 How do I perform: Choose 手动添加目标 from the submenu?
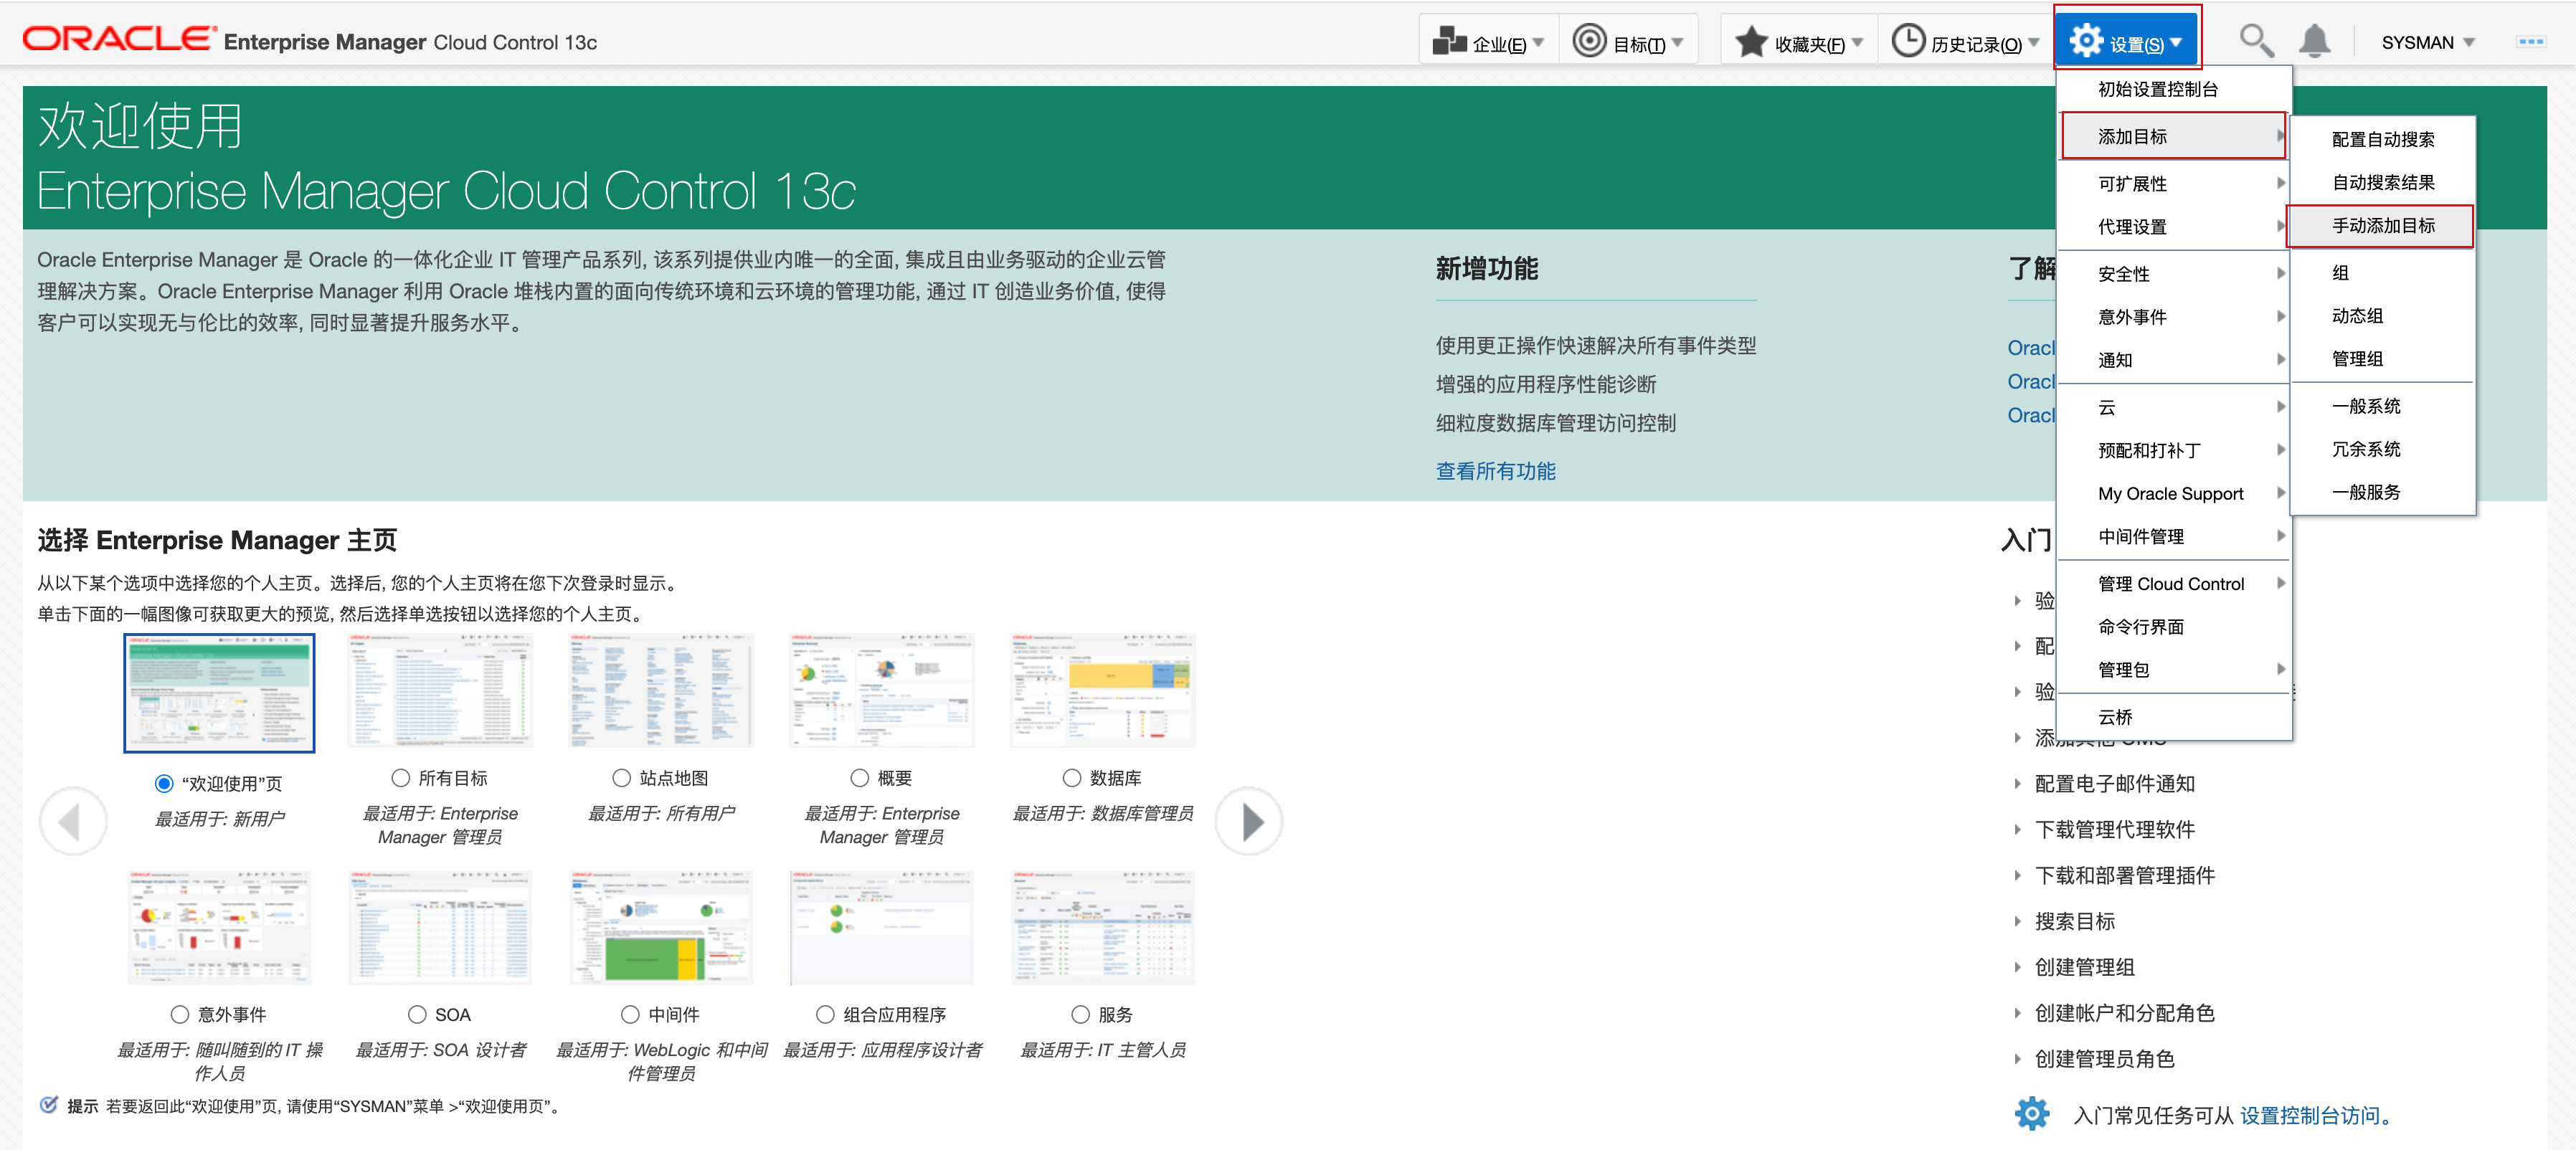(x=2382, y=226)
